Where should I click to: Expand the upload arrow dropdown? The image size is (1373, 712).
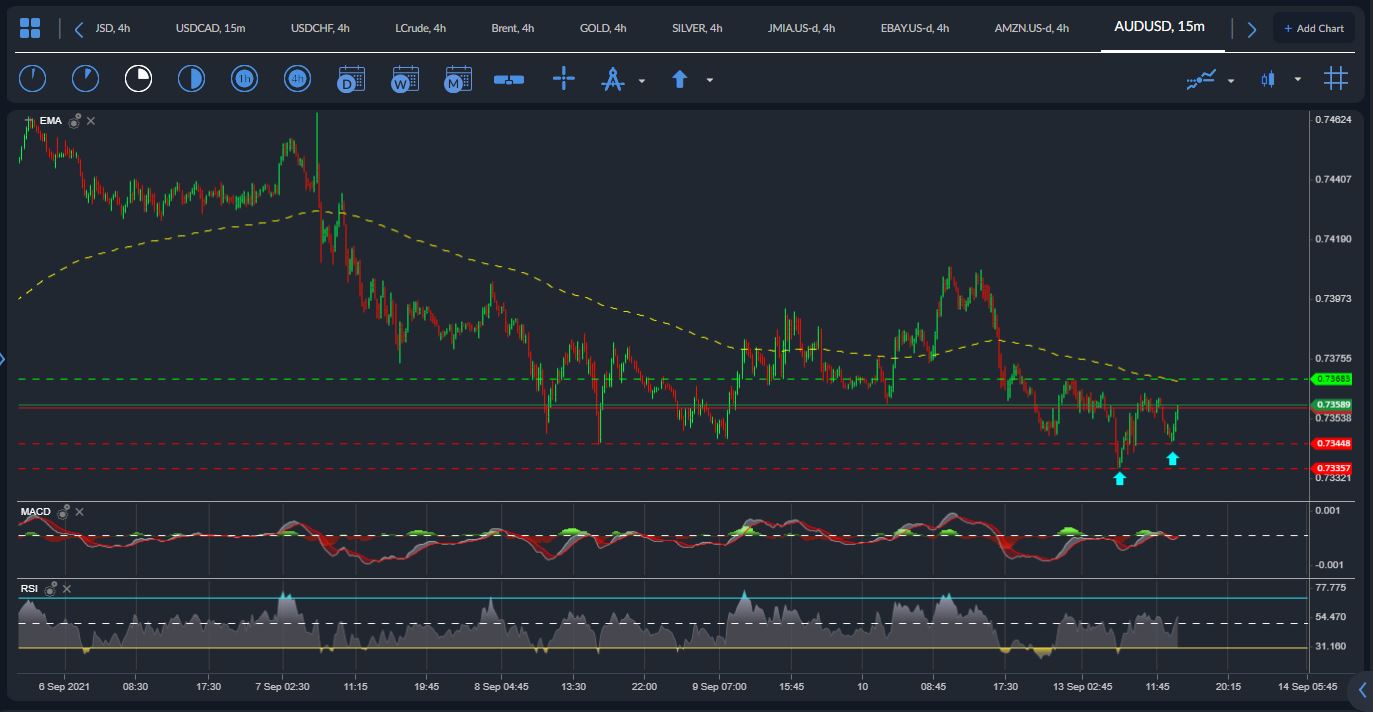pos(709,78)
